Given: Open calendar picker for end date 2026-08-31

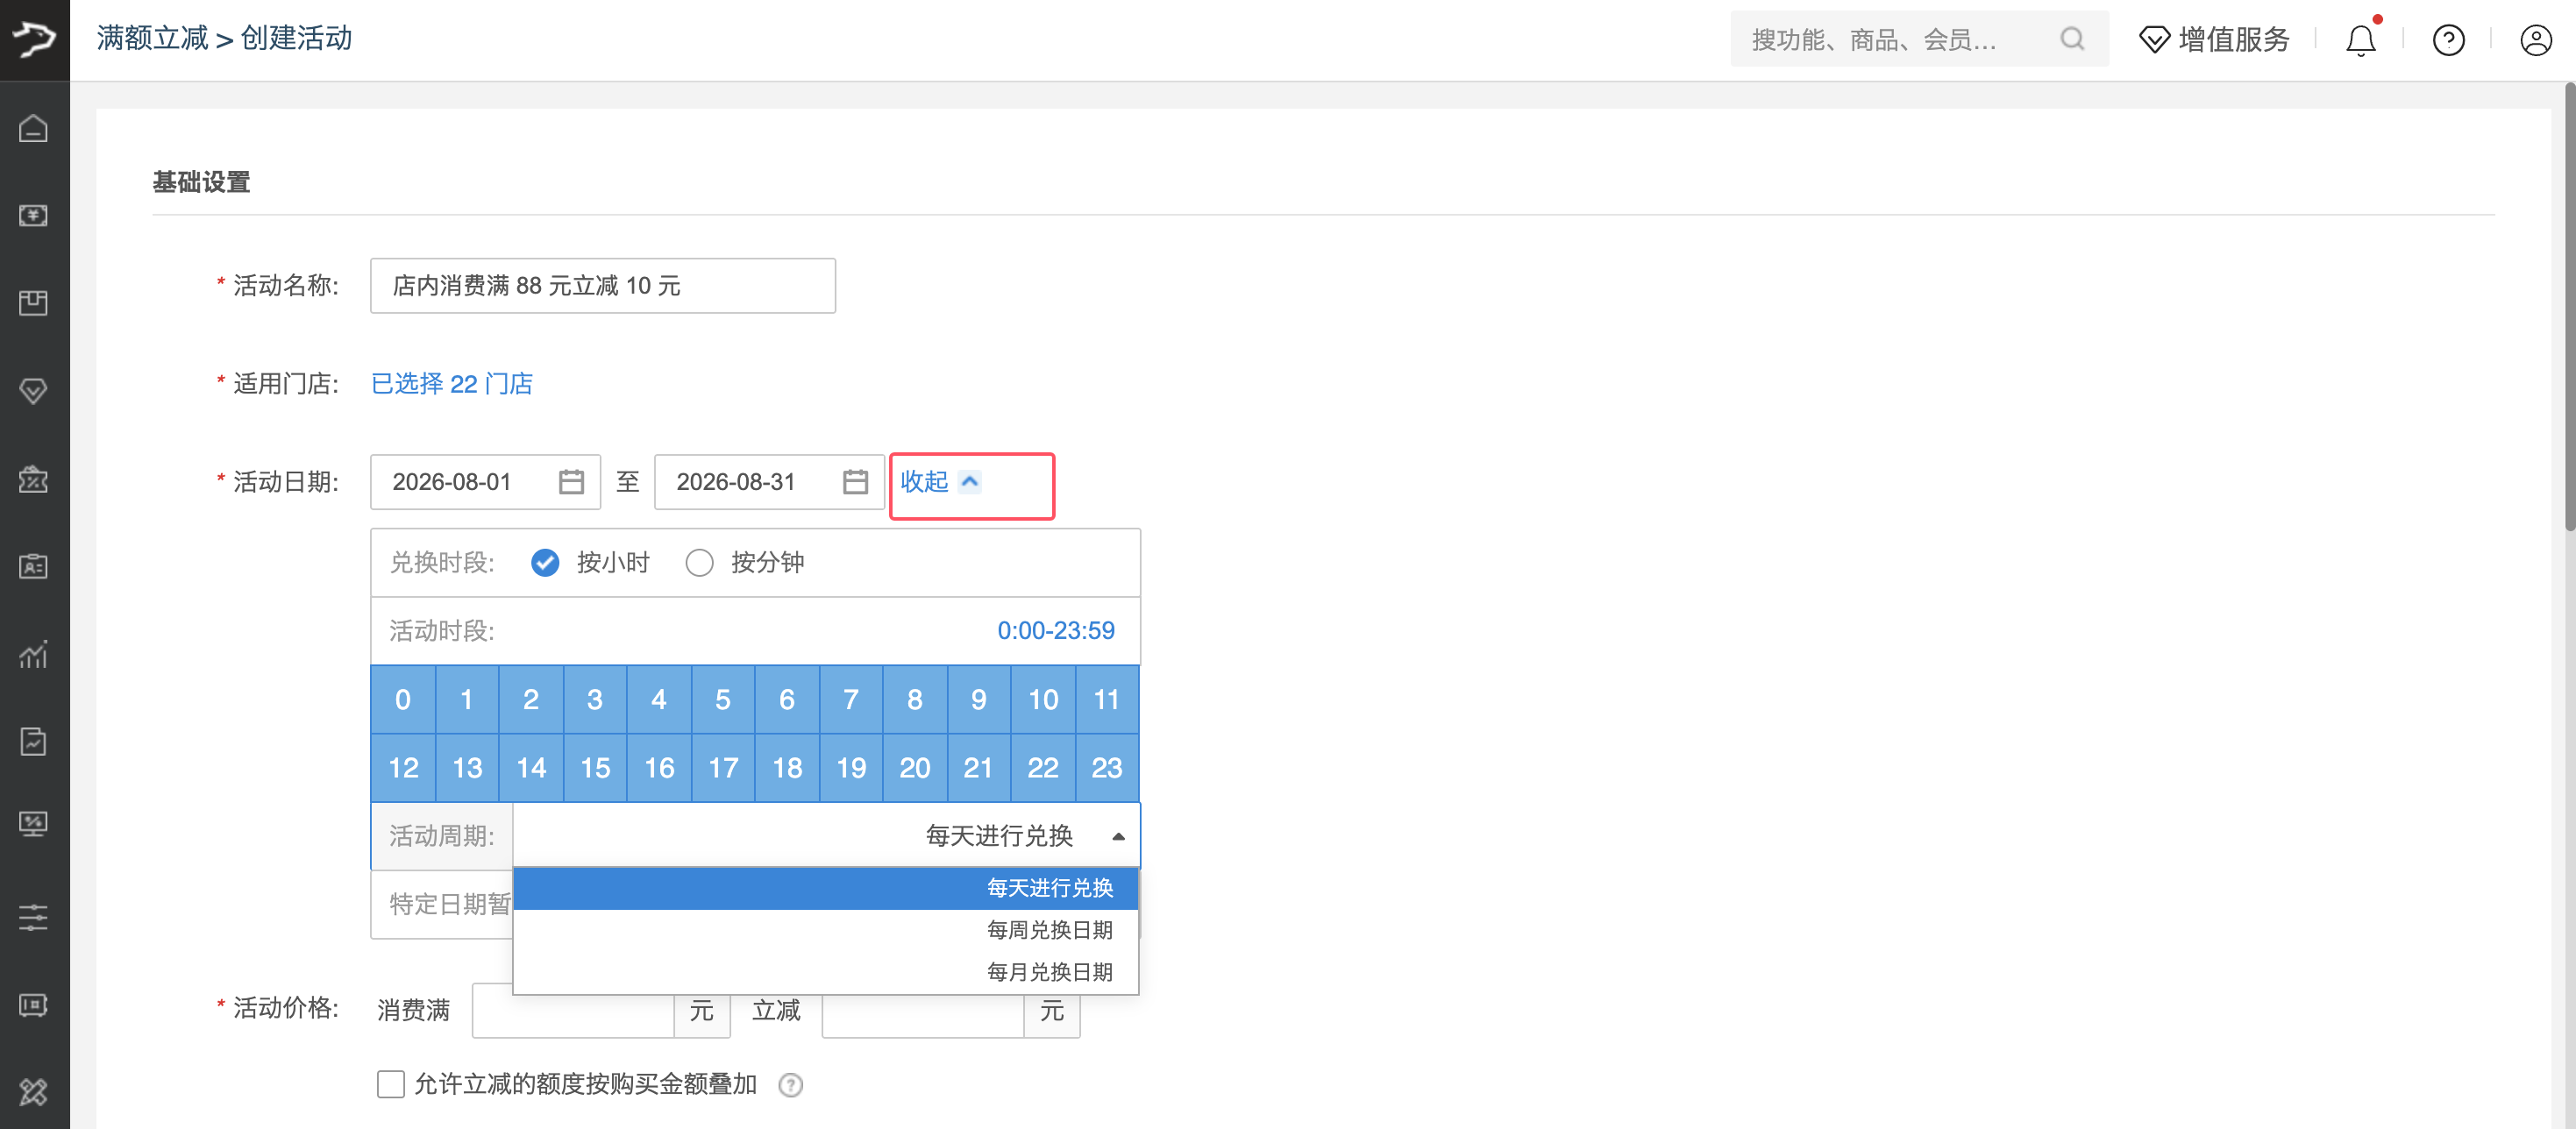Looking at the screenshot, I should tap(855, 482).
